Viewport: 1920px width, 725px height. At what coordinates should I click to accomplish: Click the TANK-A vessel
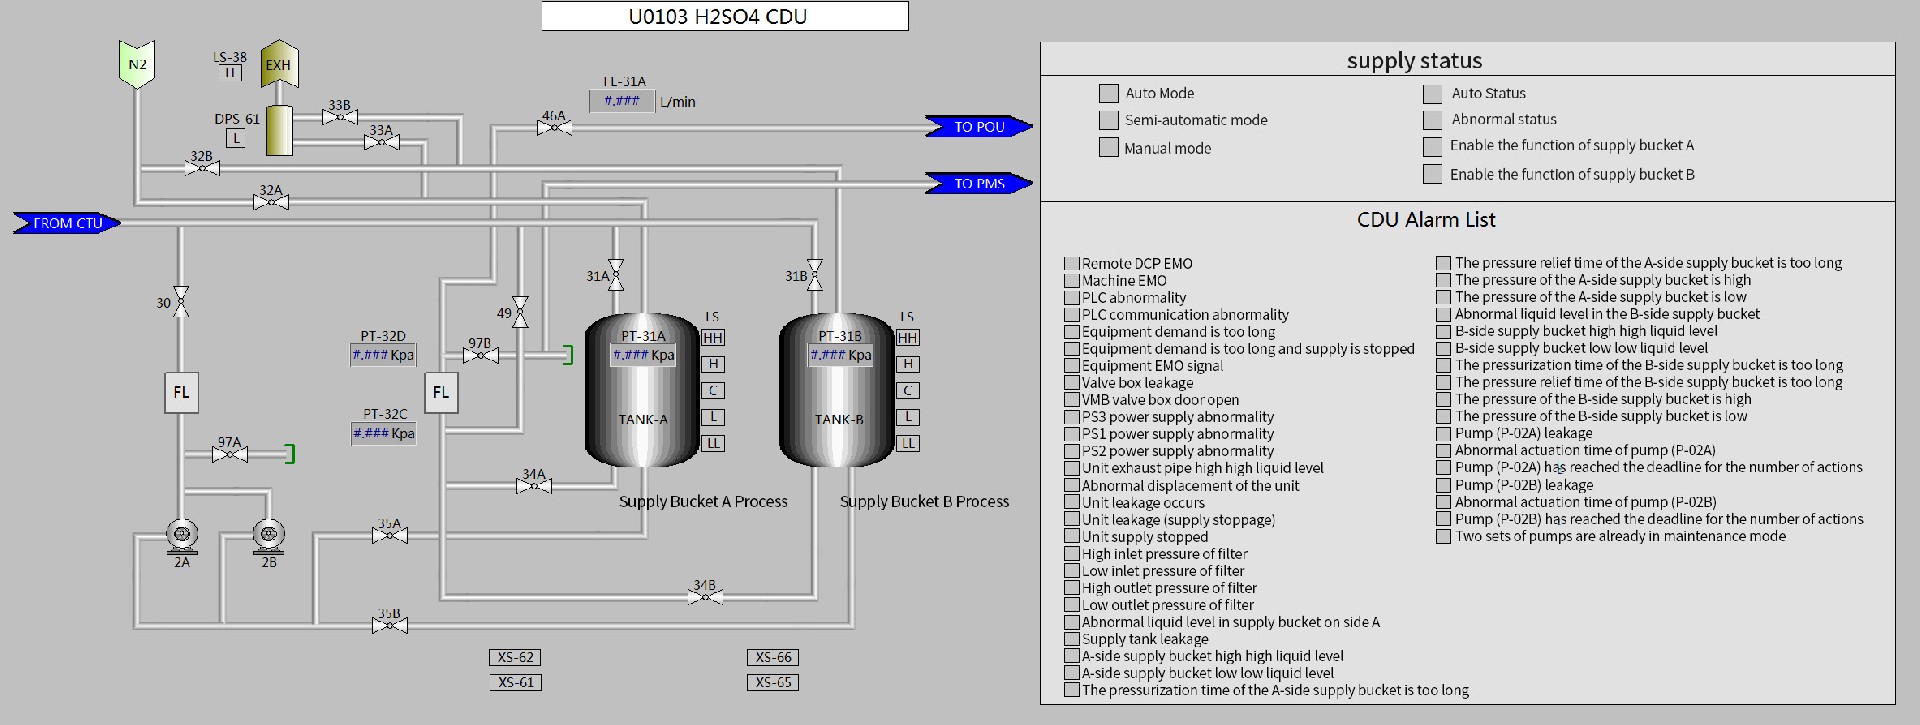pyautogui.click(x=642, y=420)
